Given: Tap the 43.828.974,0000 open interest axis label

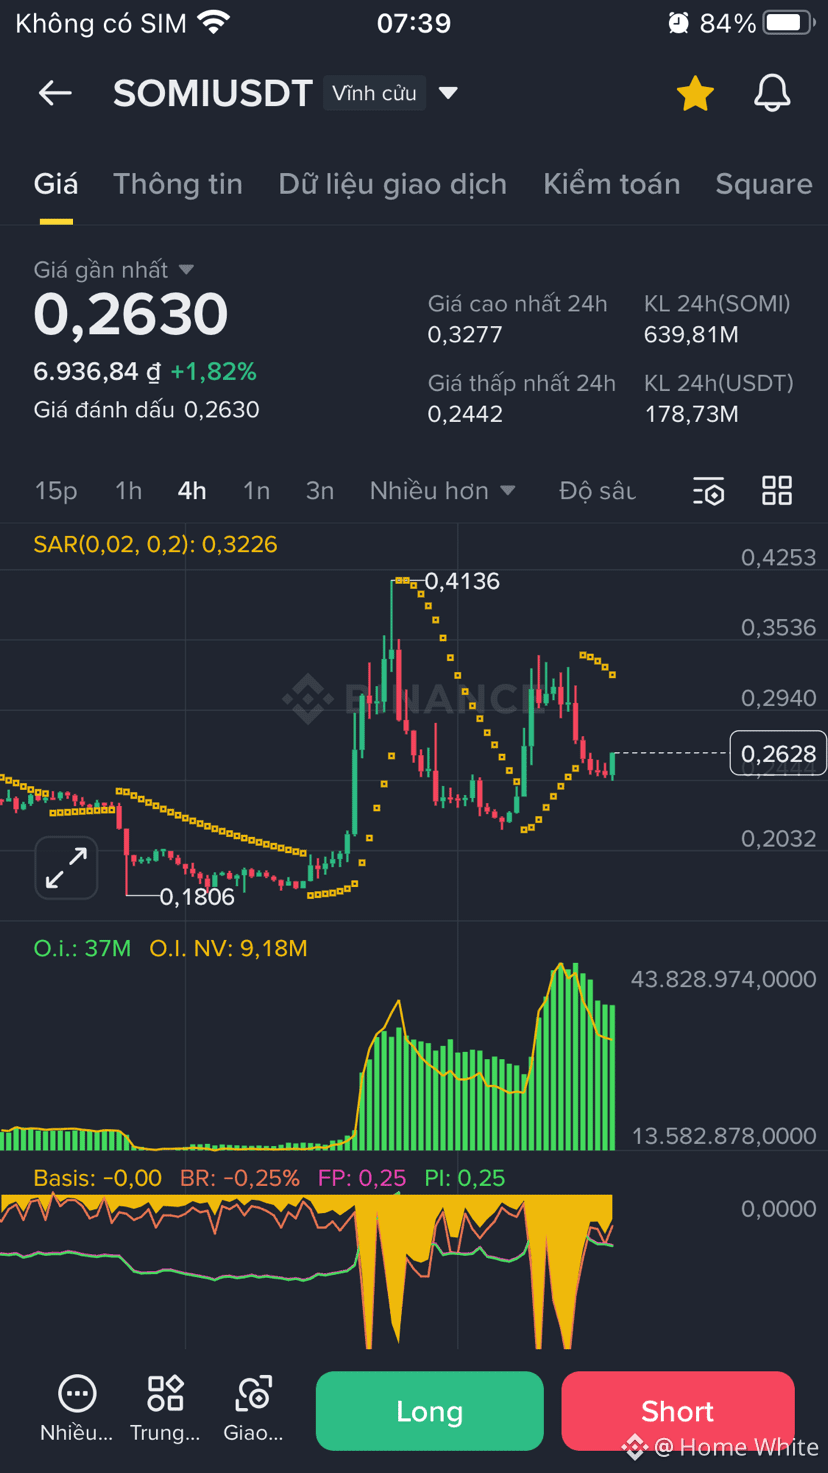Looking at the screenshot, I should pyautogui.click(x=723, y=979).
